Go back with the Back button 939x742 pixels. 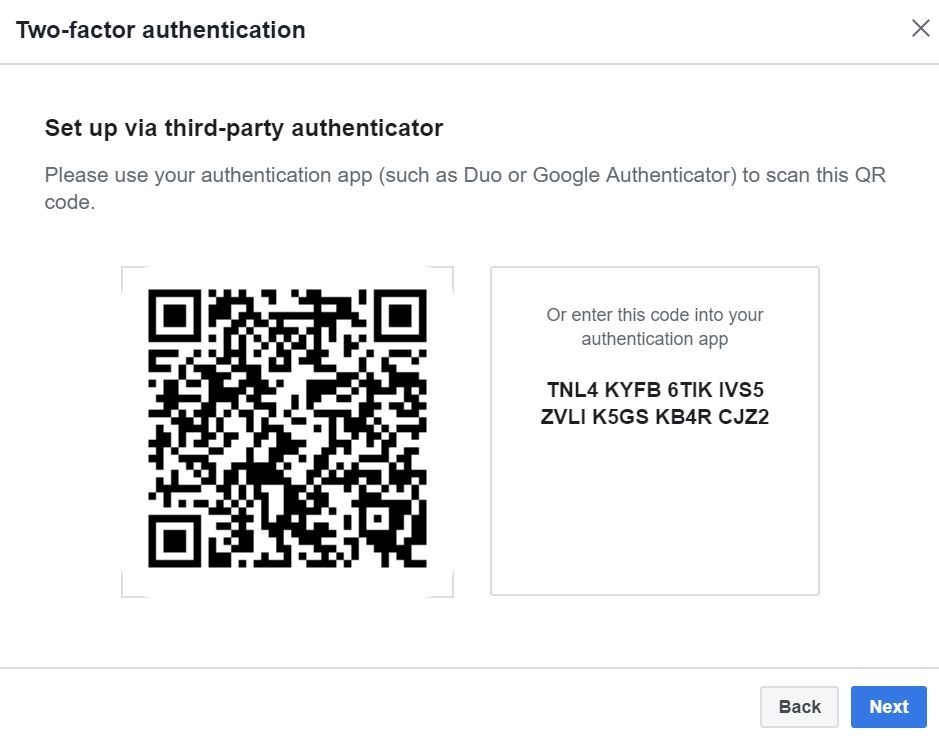click(x=799, y=707)
